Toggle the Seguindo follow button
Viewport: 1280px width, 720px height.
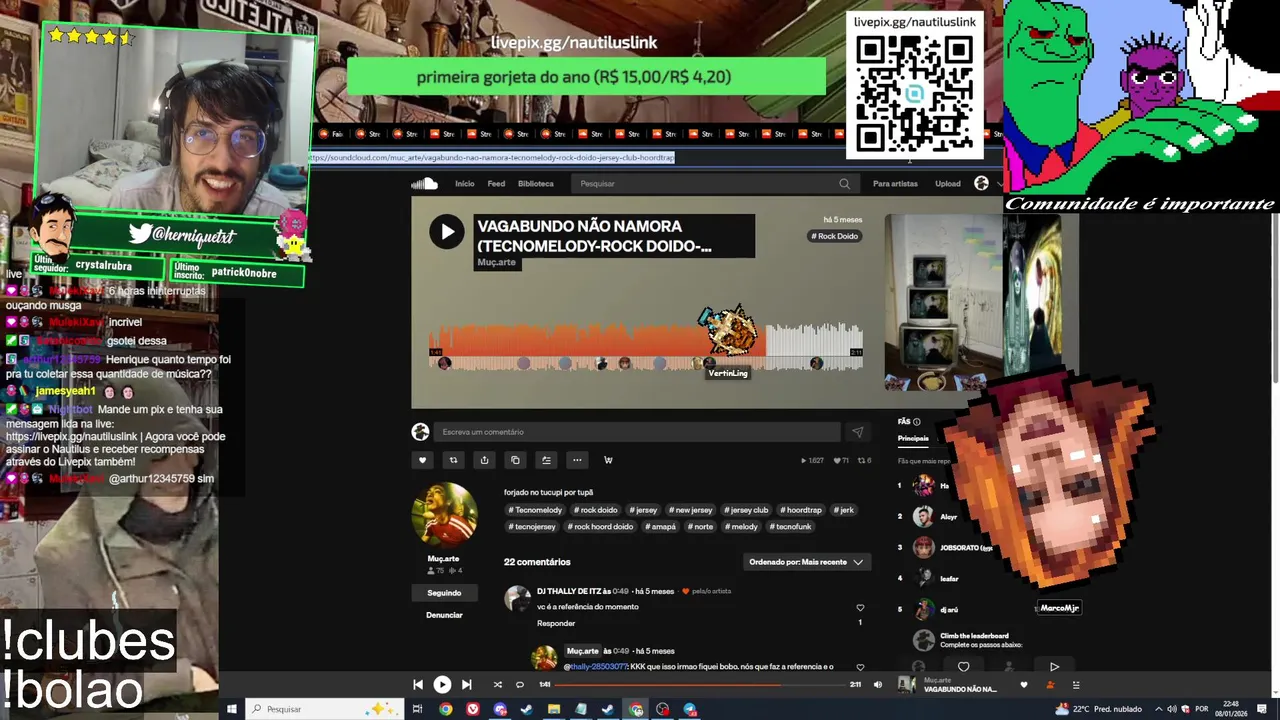point(444,593)
